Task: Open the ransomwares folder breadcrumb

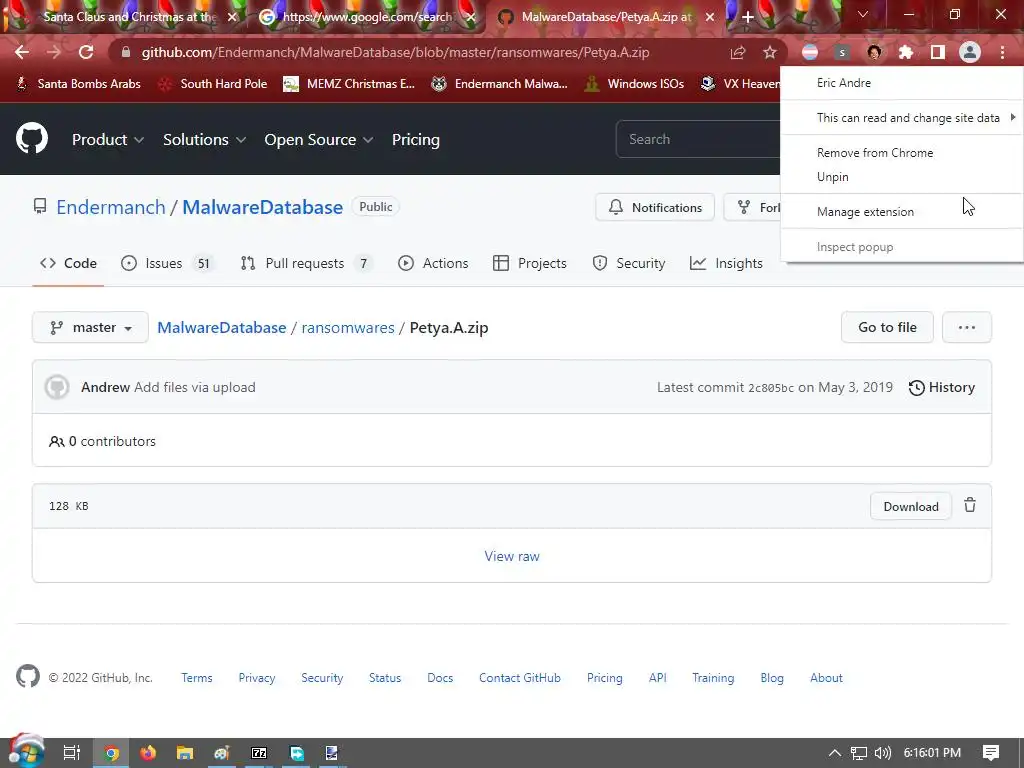Action: (x=347, y=327)
